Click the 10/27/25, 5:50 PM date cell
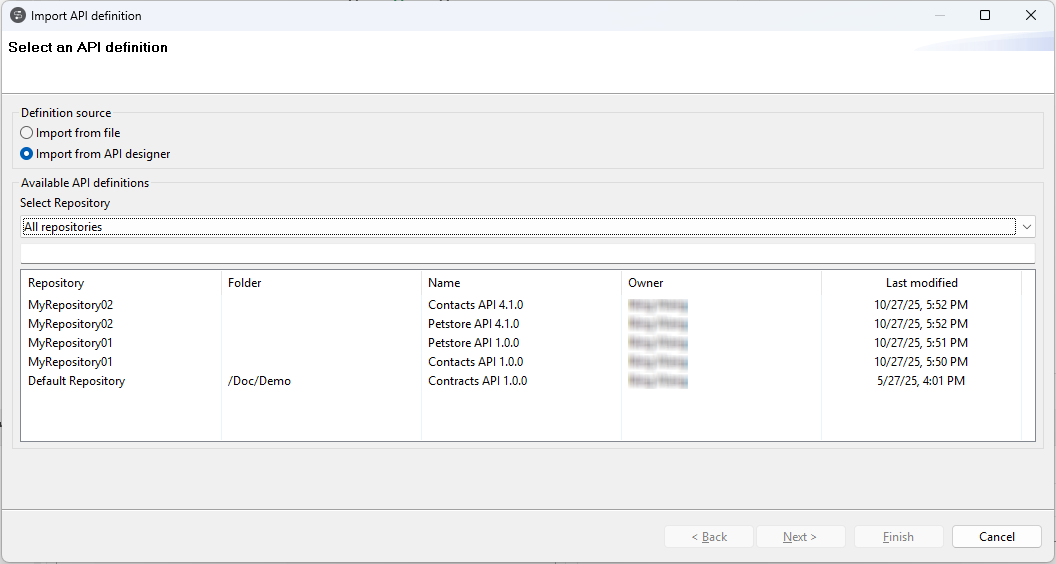This screenshot has height=564, width=1056. coord(921,361)
